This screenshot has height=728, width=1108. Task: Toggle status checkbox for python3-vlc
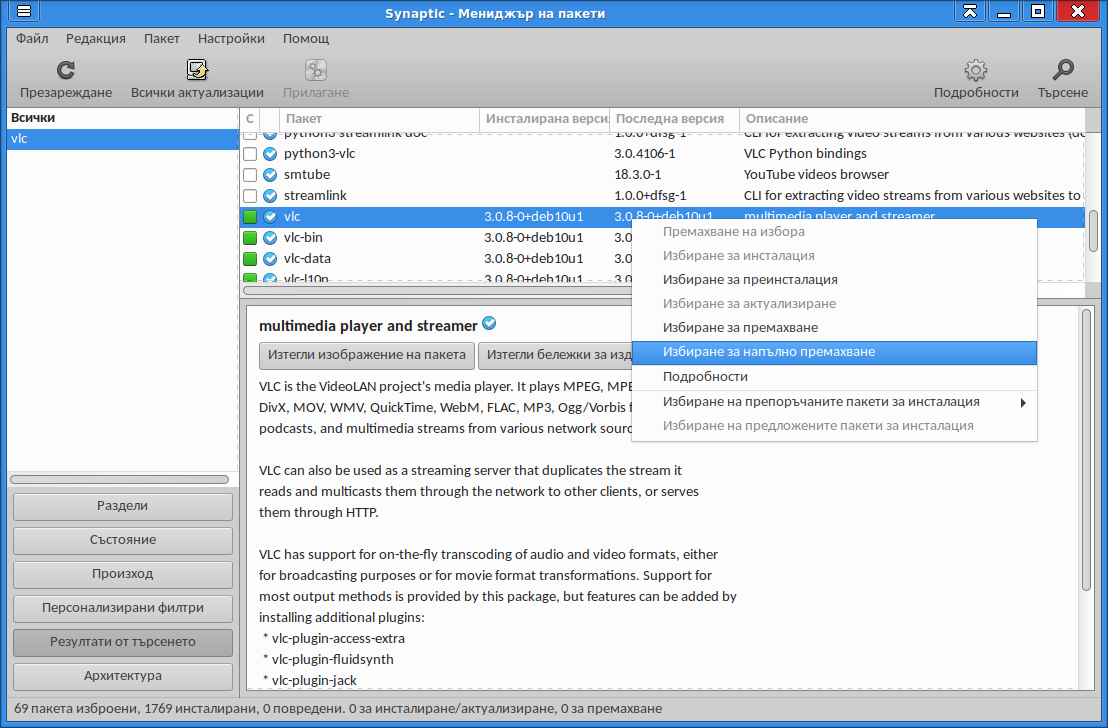coord(250,153)
